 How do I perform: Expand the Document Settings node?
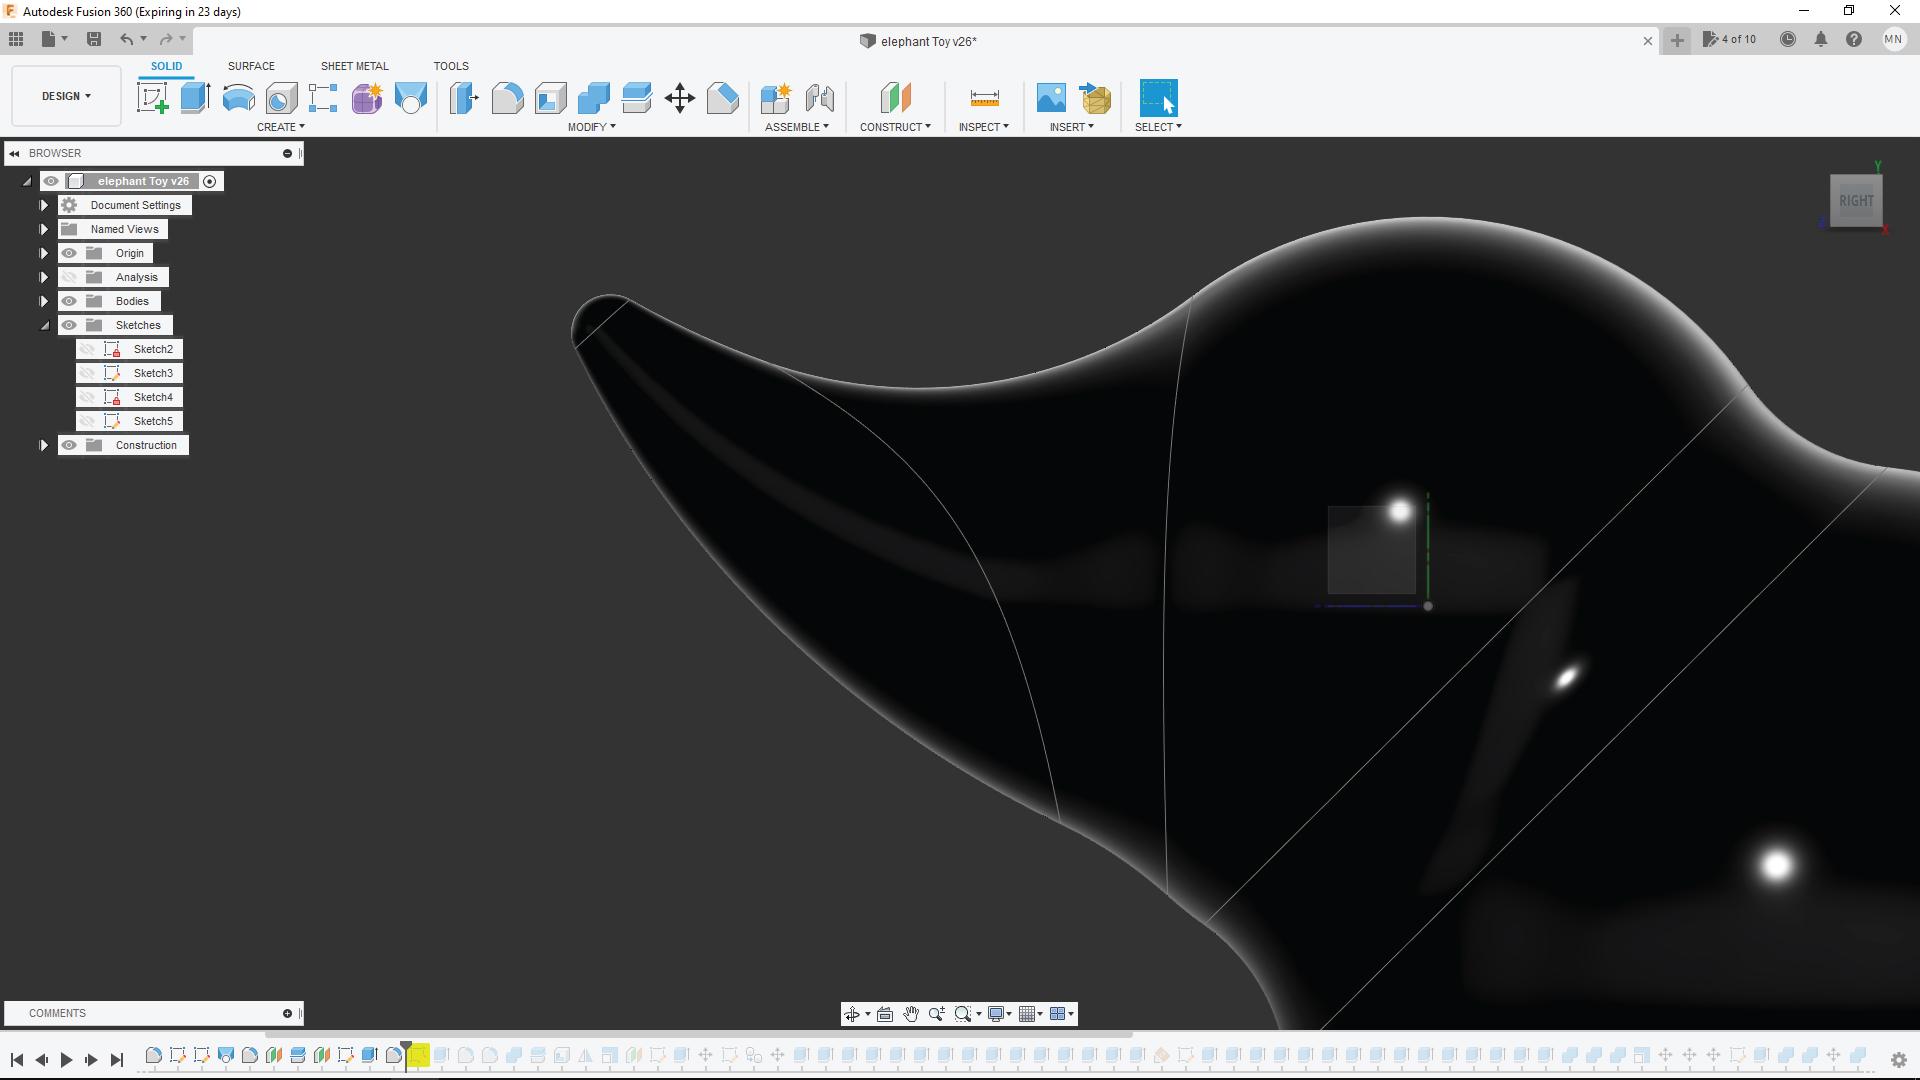pos(44,204)
